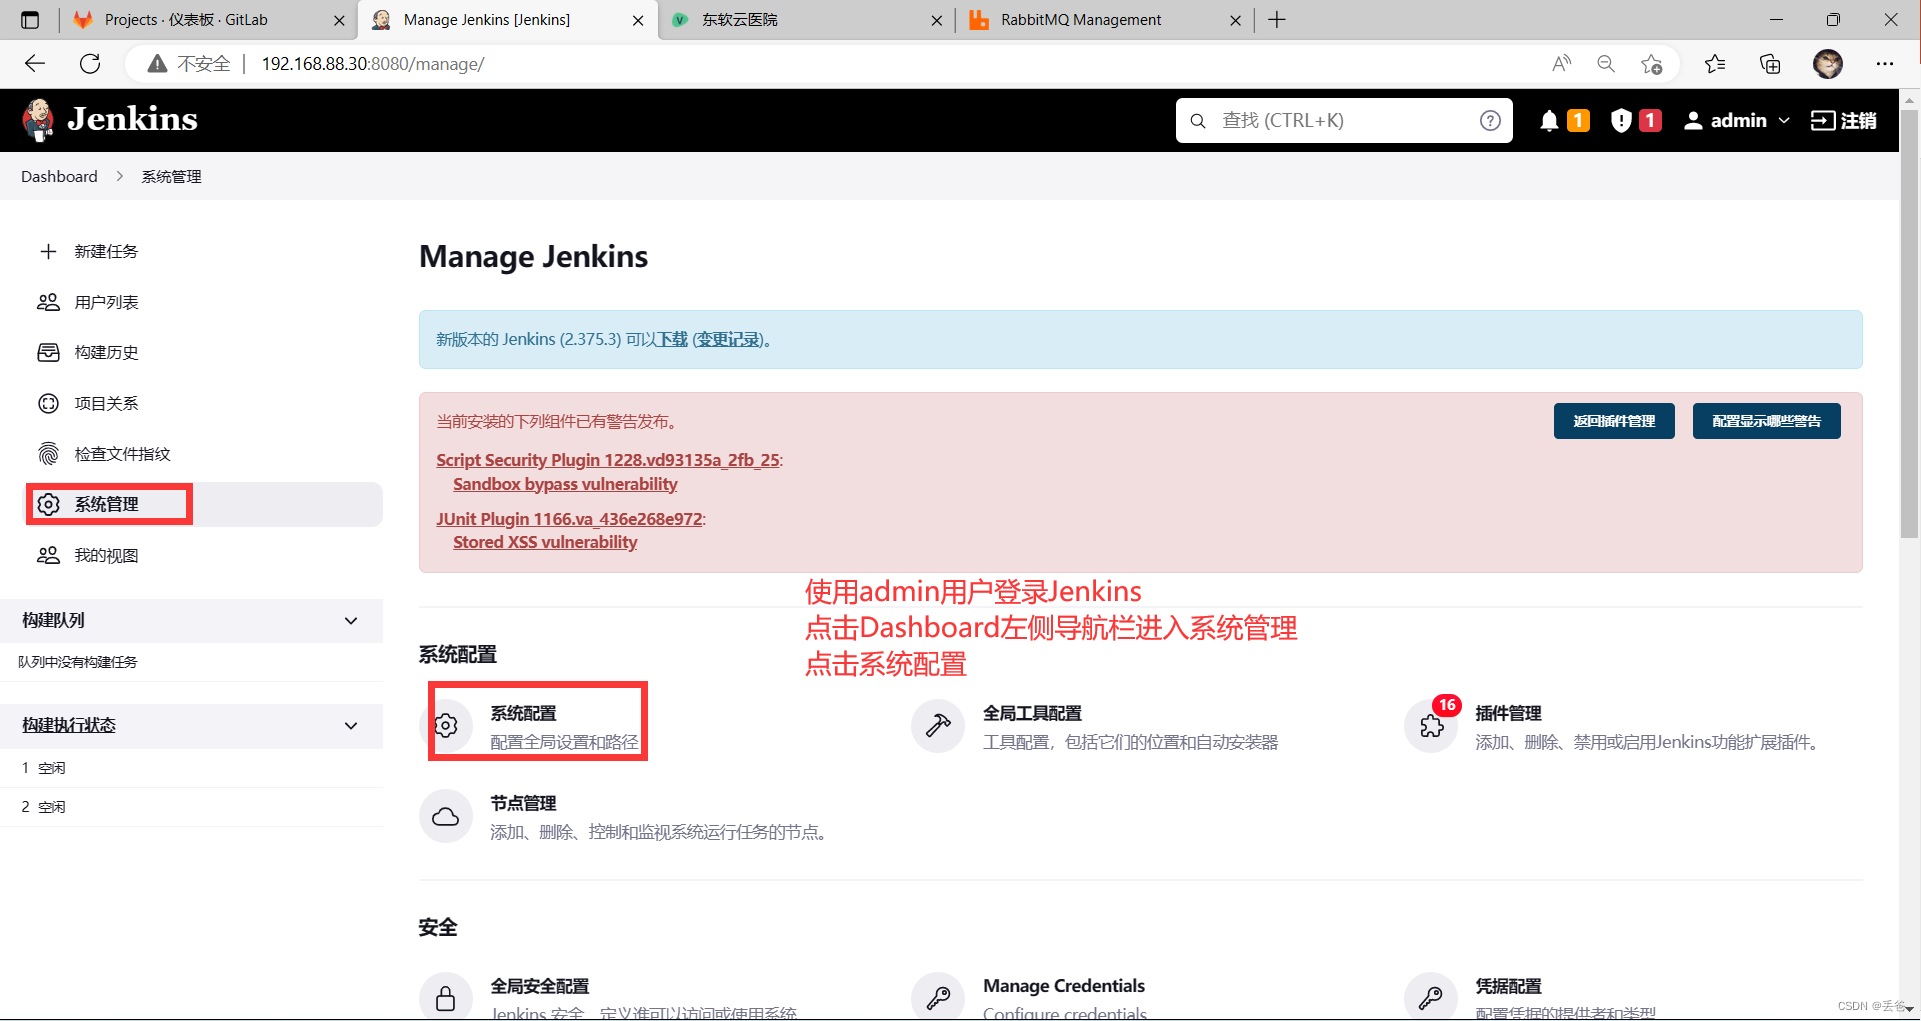Collapse the 构建执行状态 panel
The height and width of the screenshot is (1021, 1921).
coord(351,726)
